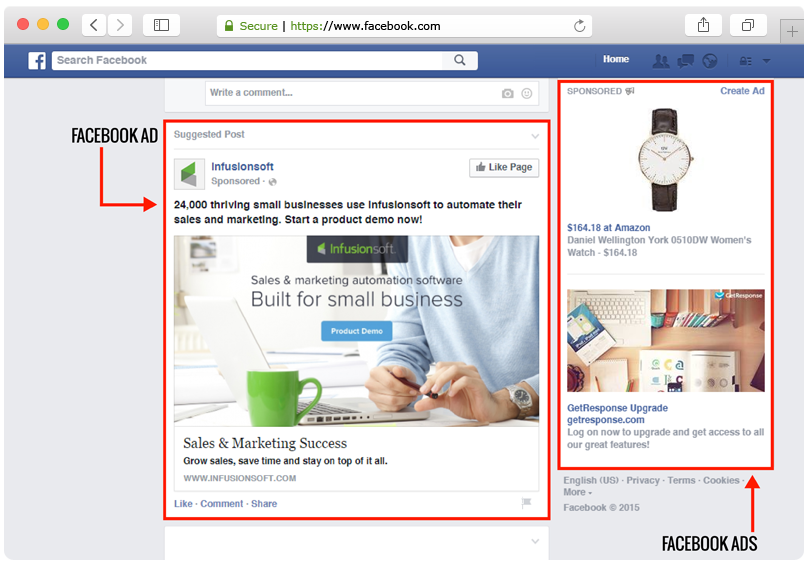The image size is (810, 569).
Task: Go to the Home tab
Action: point(616,59)
